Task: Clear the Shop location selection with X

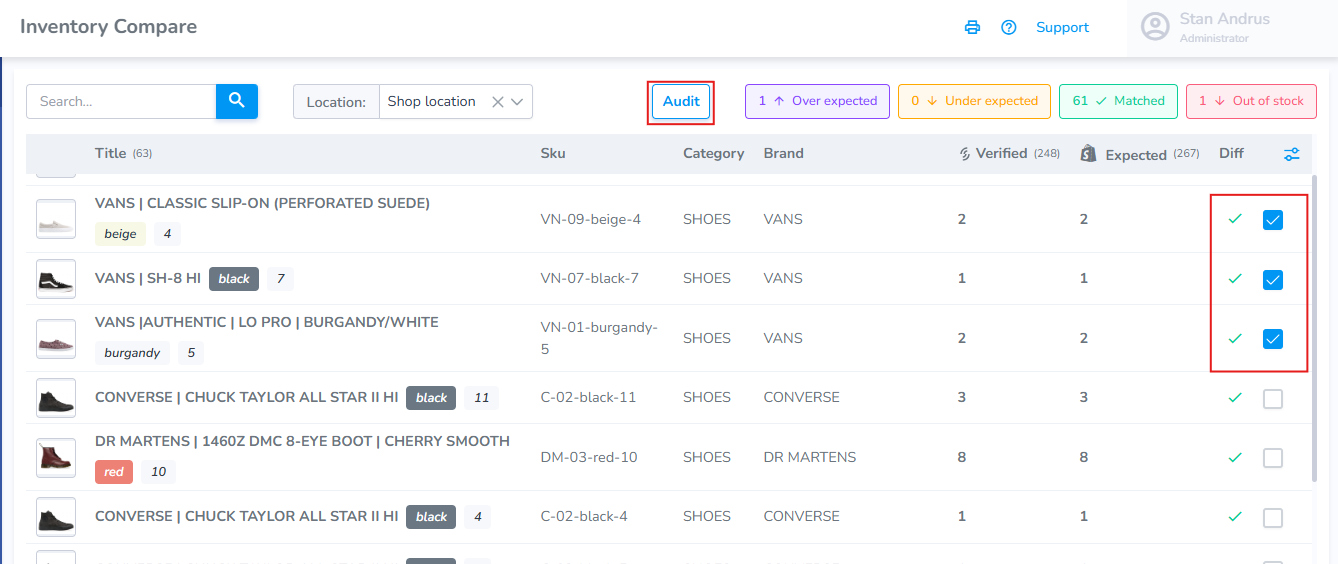Action: (x=498, y=102)
